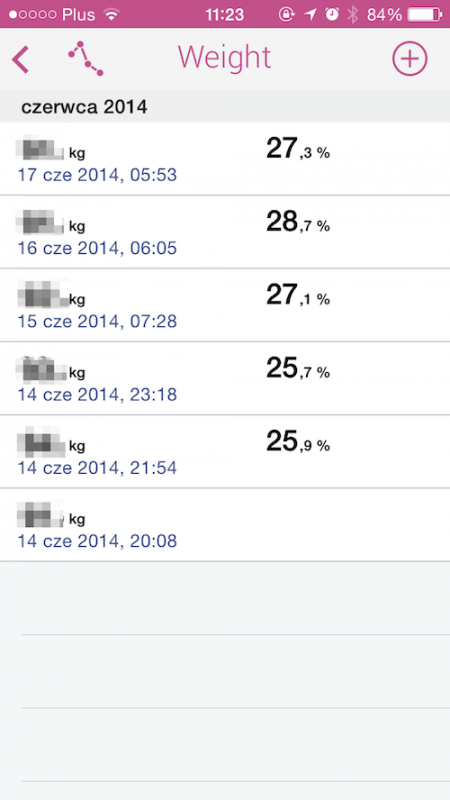Tap the alarm clock status icon
450x800 pixels.
click(x=332, y=14)
